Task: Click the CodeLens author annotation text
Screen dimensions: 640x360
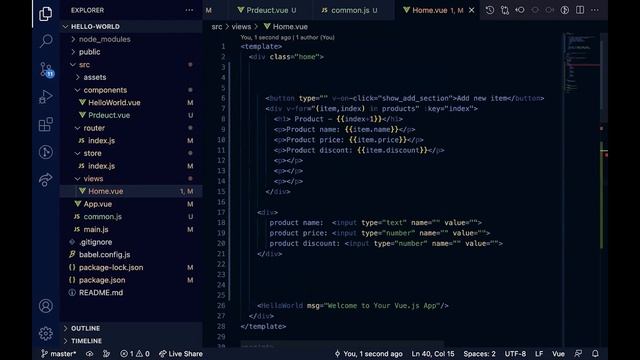Action: coord(287,37)
